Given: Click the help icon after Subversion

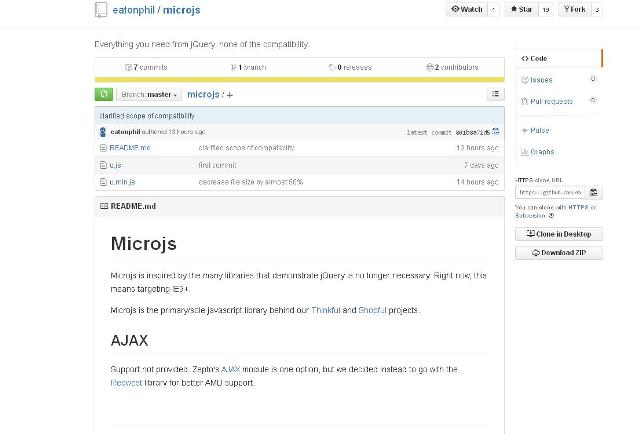Looking at the screenshot, I should pos(551,216).
